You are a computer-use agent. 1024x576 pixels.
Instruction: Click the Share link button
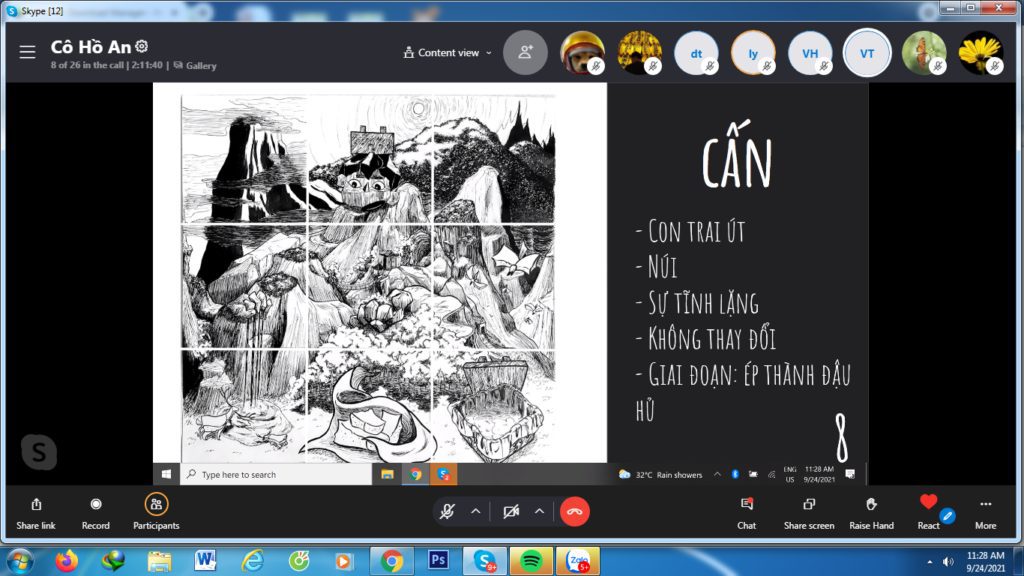coord(36,510)
